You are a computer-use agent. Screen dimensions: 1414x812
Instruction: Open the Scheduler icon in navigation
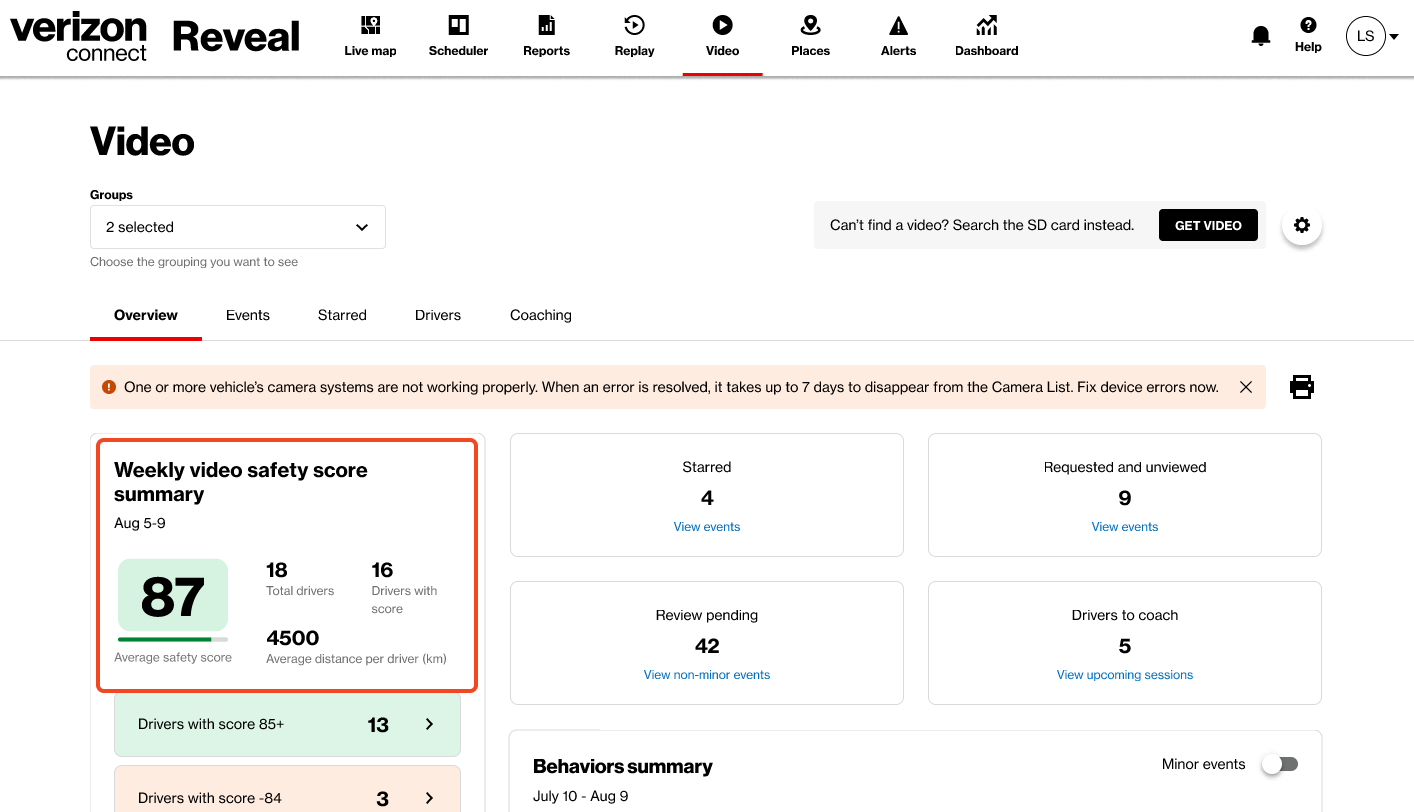(x=458, y=25)
